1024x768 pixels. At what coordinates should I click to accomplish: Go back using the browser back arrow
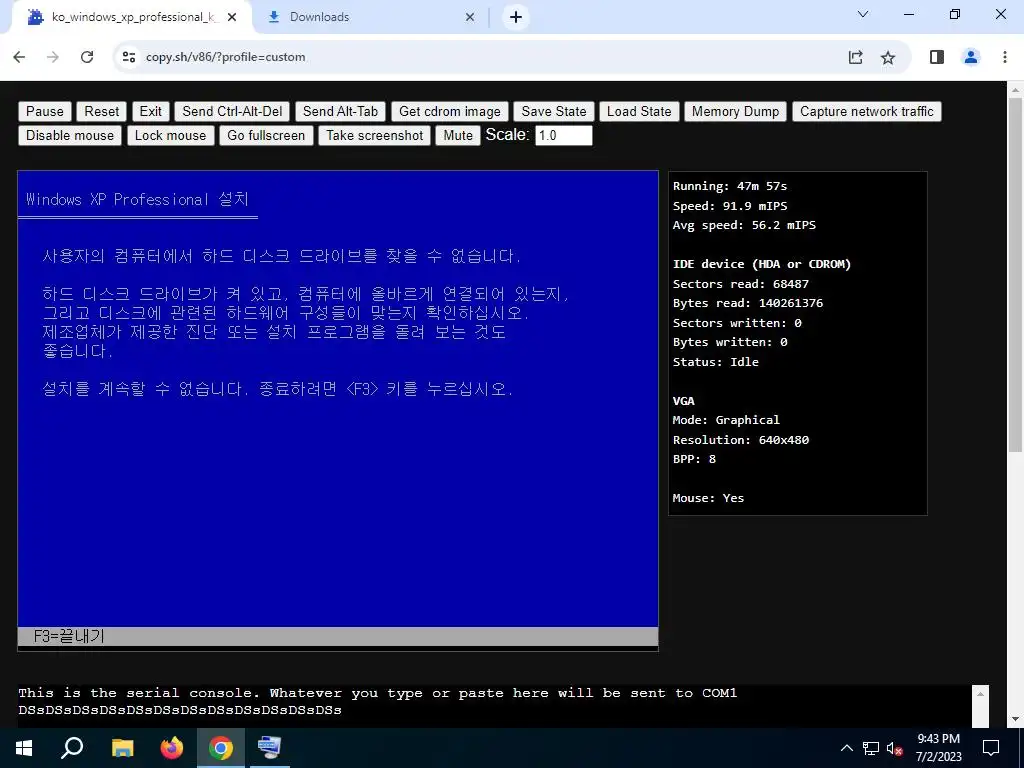coord(19,57)
